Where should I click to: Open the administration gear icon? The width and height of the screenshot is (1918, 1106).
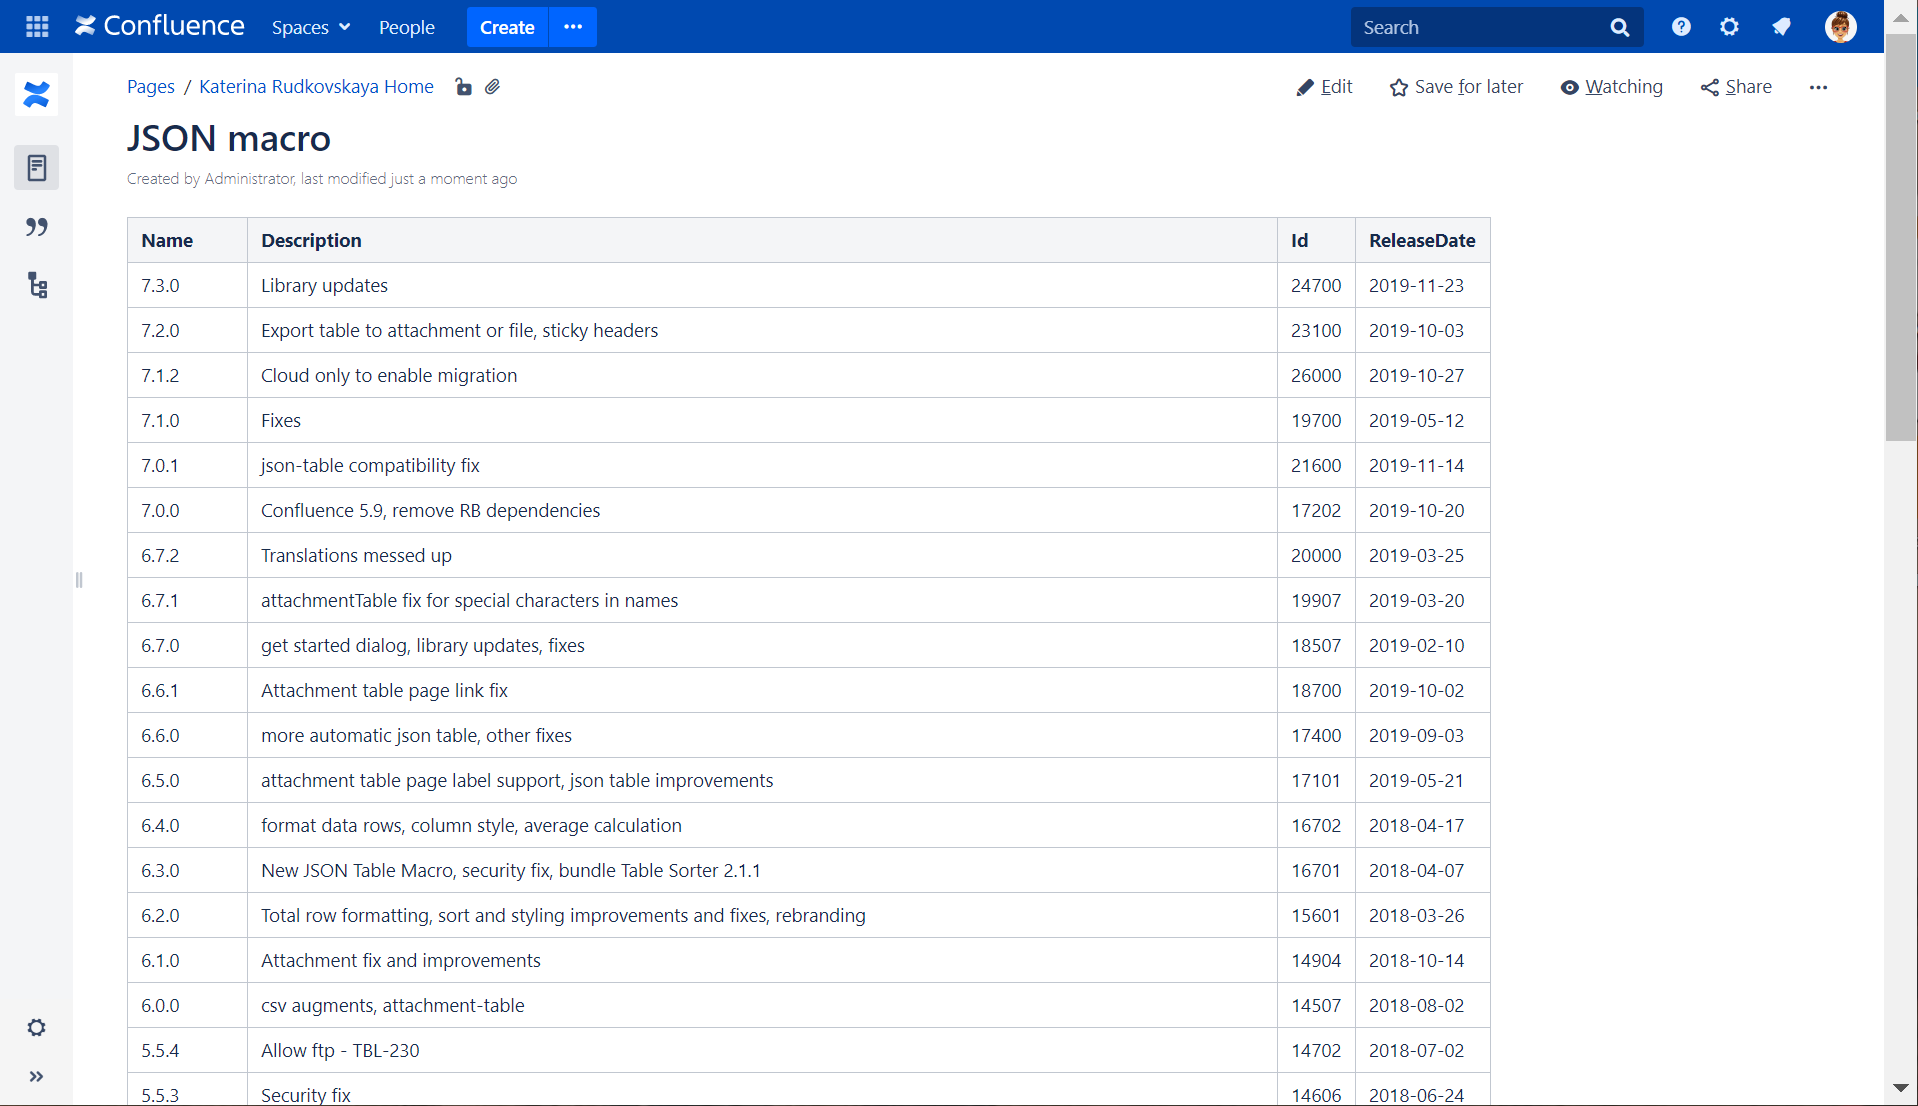click(x=1729, y=27)
